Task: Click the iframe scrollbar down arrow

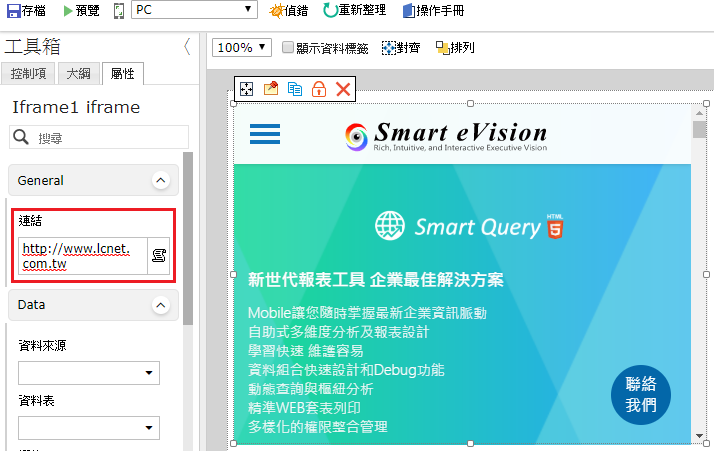Action: (699, 436)
